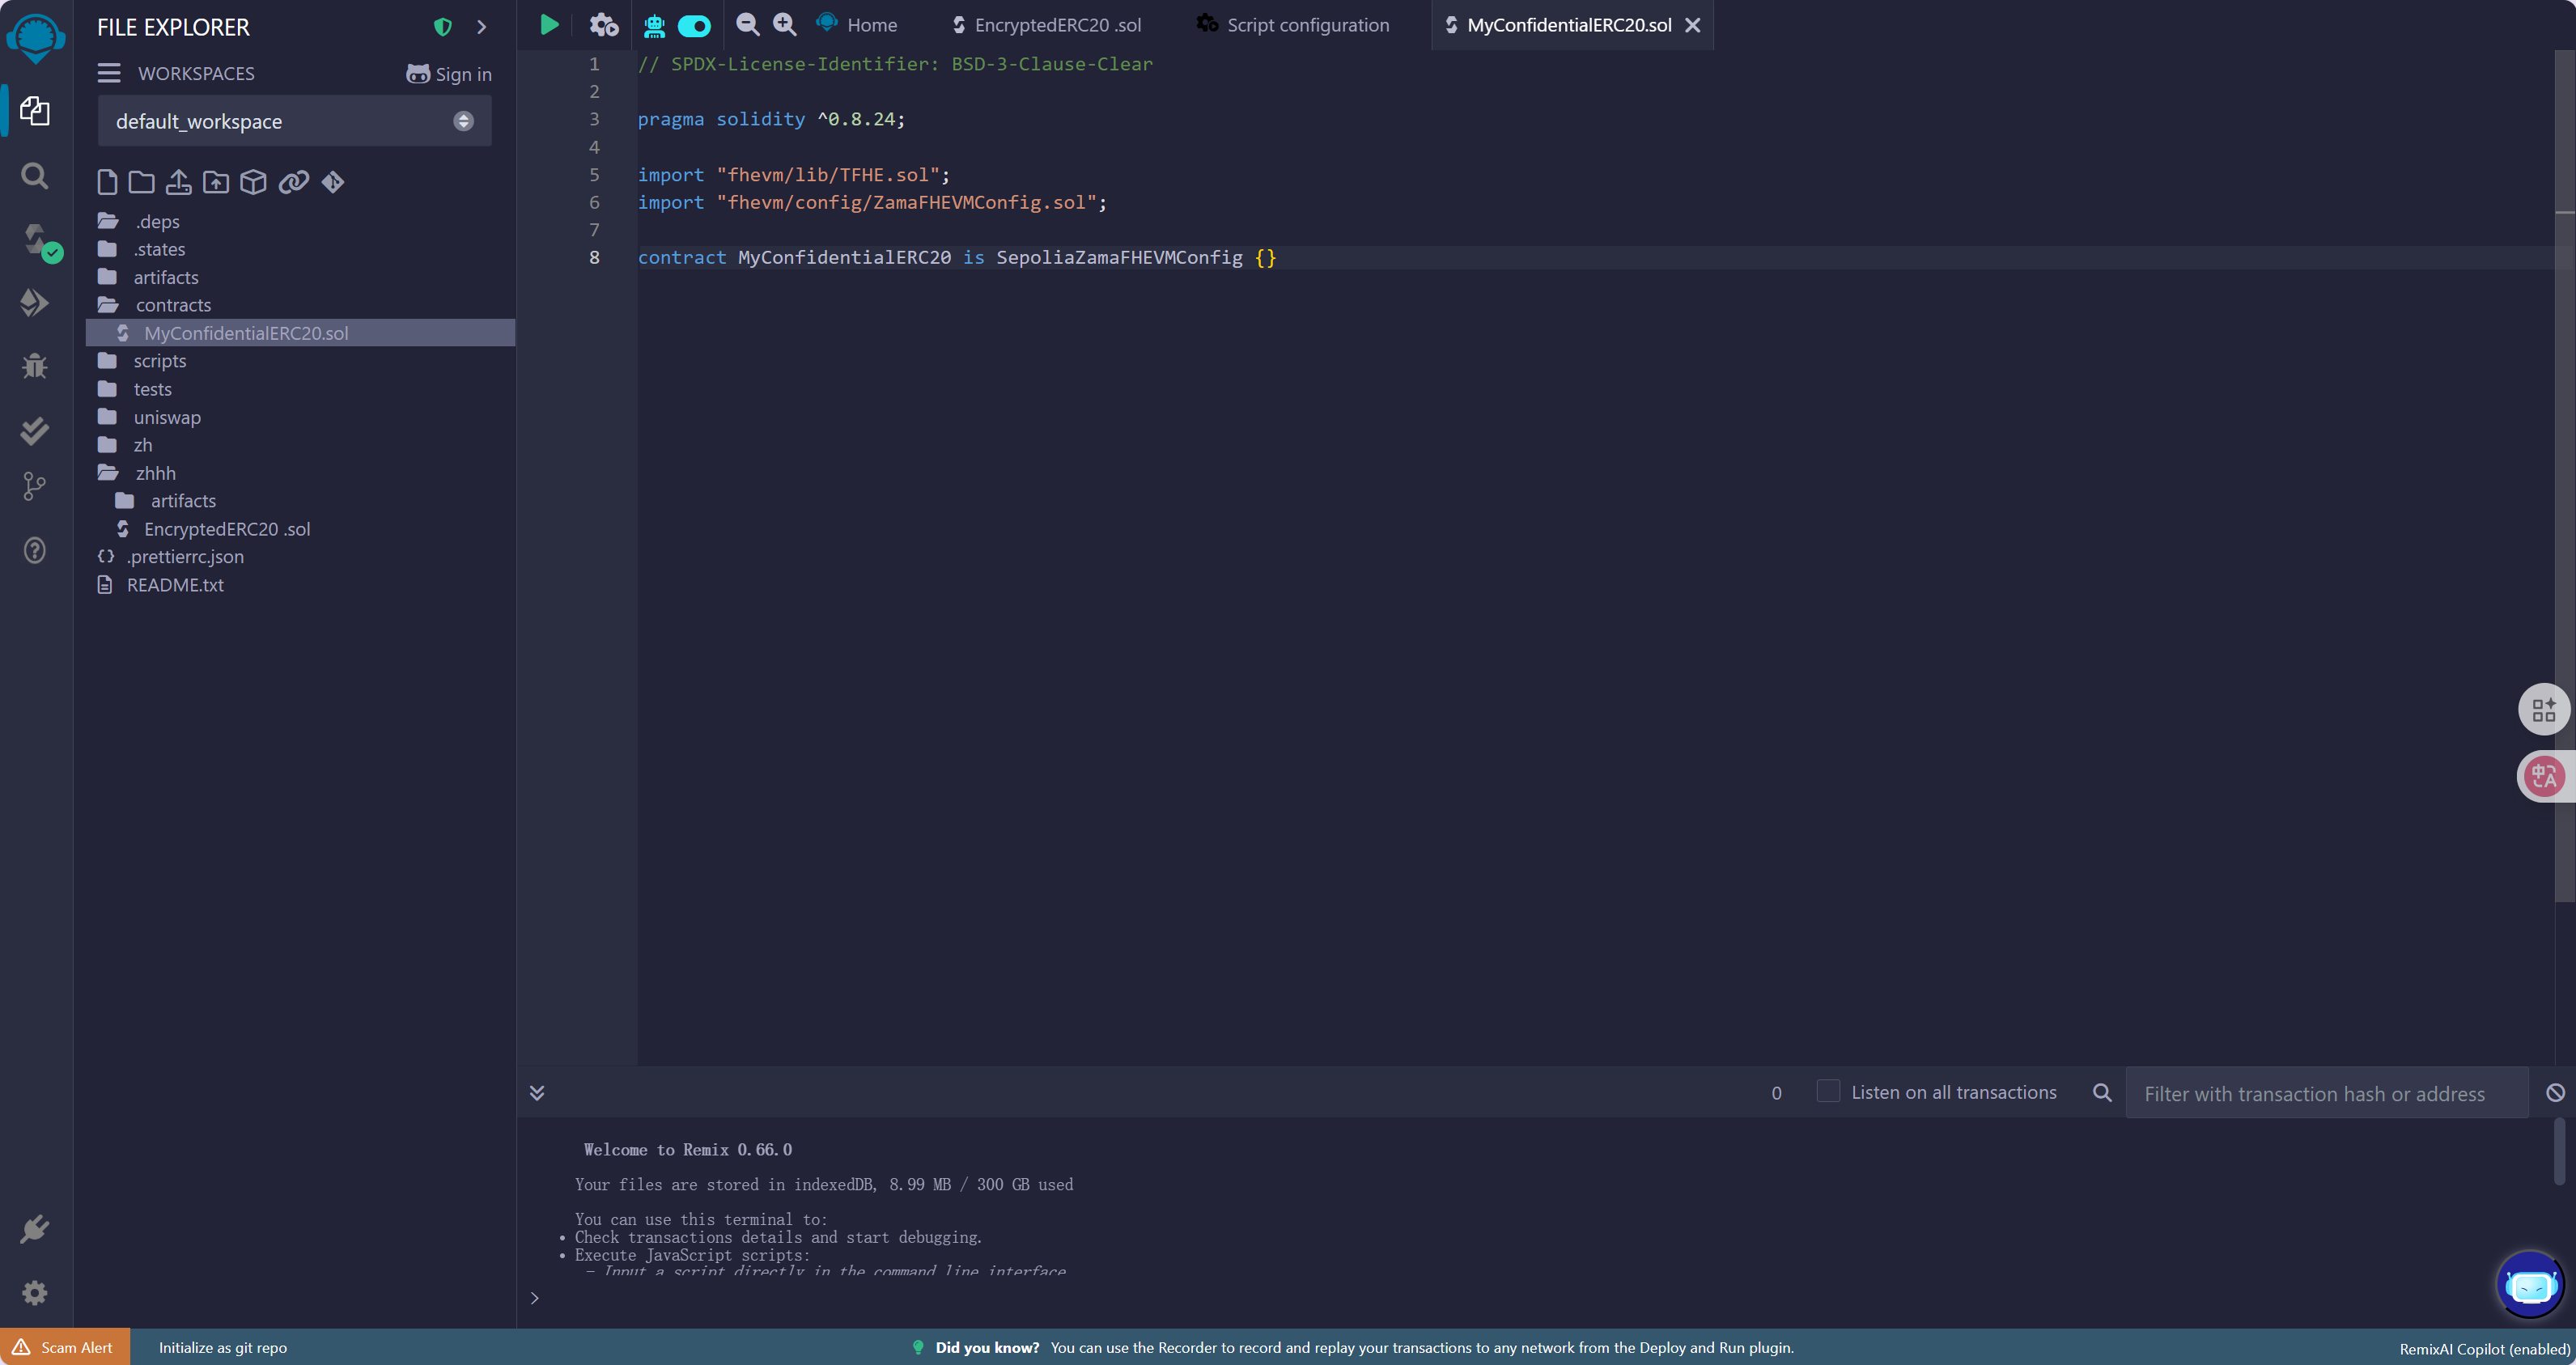Click Sign in with GitHub
Image resolution: width=2576 pixels, height=1365 pixels.
pyautogui.click(x=449, y=74)
